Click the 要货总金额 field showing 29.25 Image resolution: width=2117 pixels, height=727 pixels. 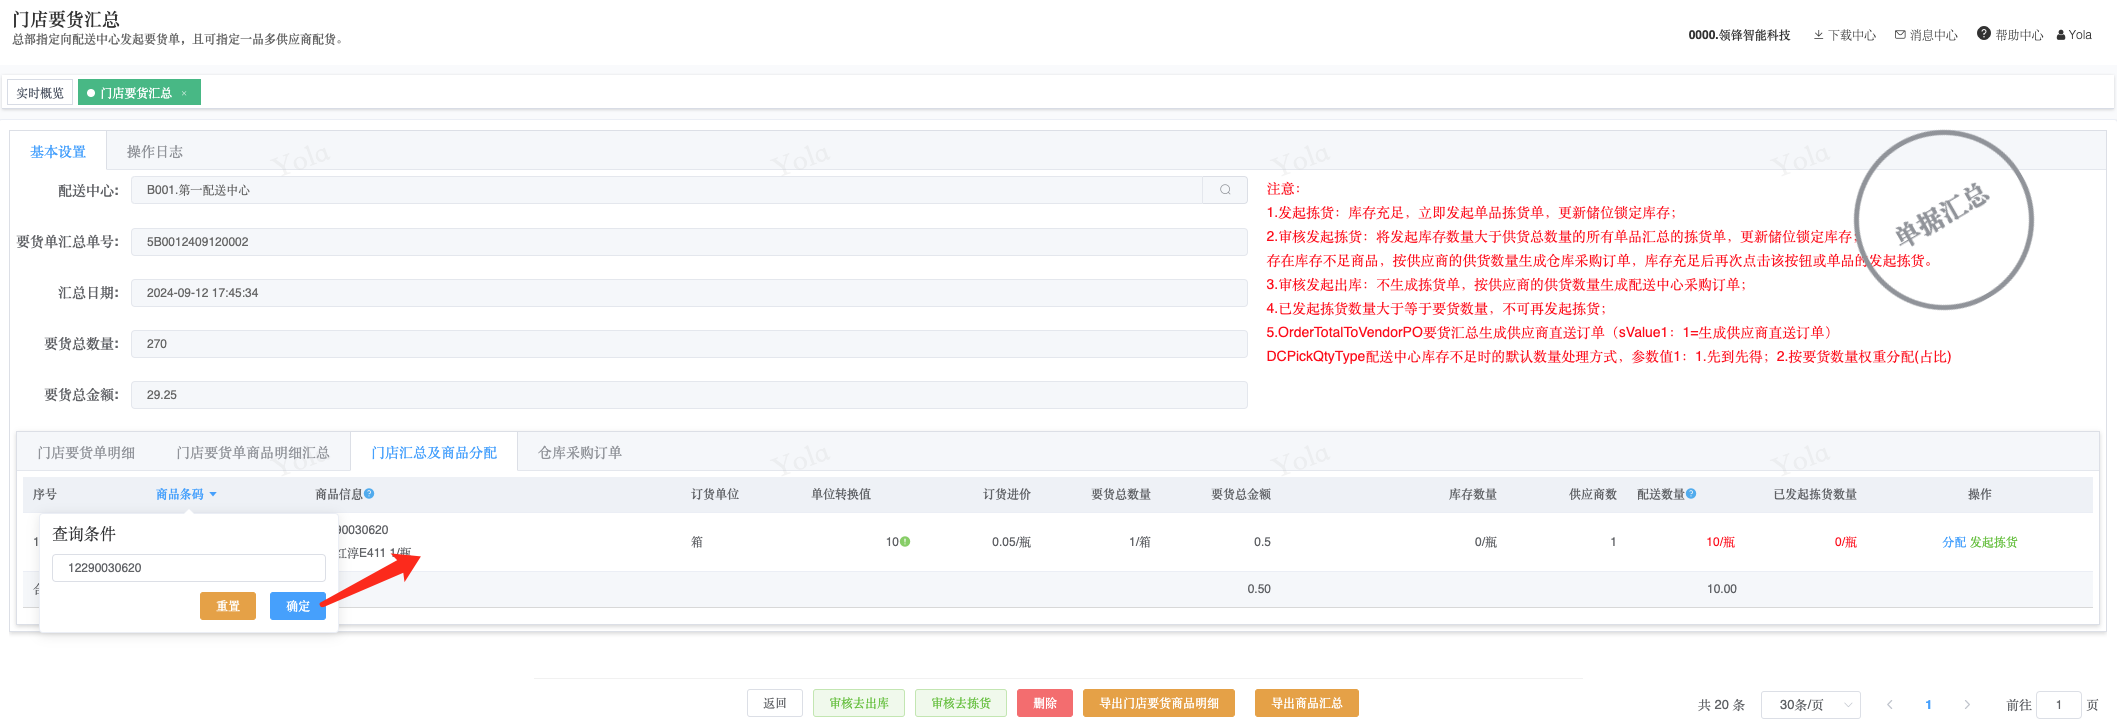(x=689, y=395)
